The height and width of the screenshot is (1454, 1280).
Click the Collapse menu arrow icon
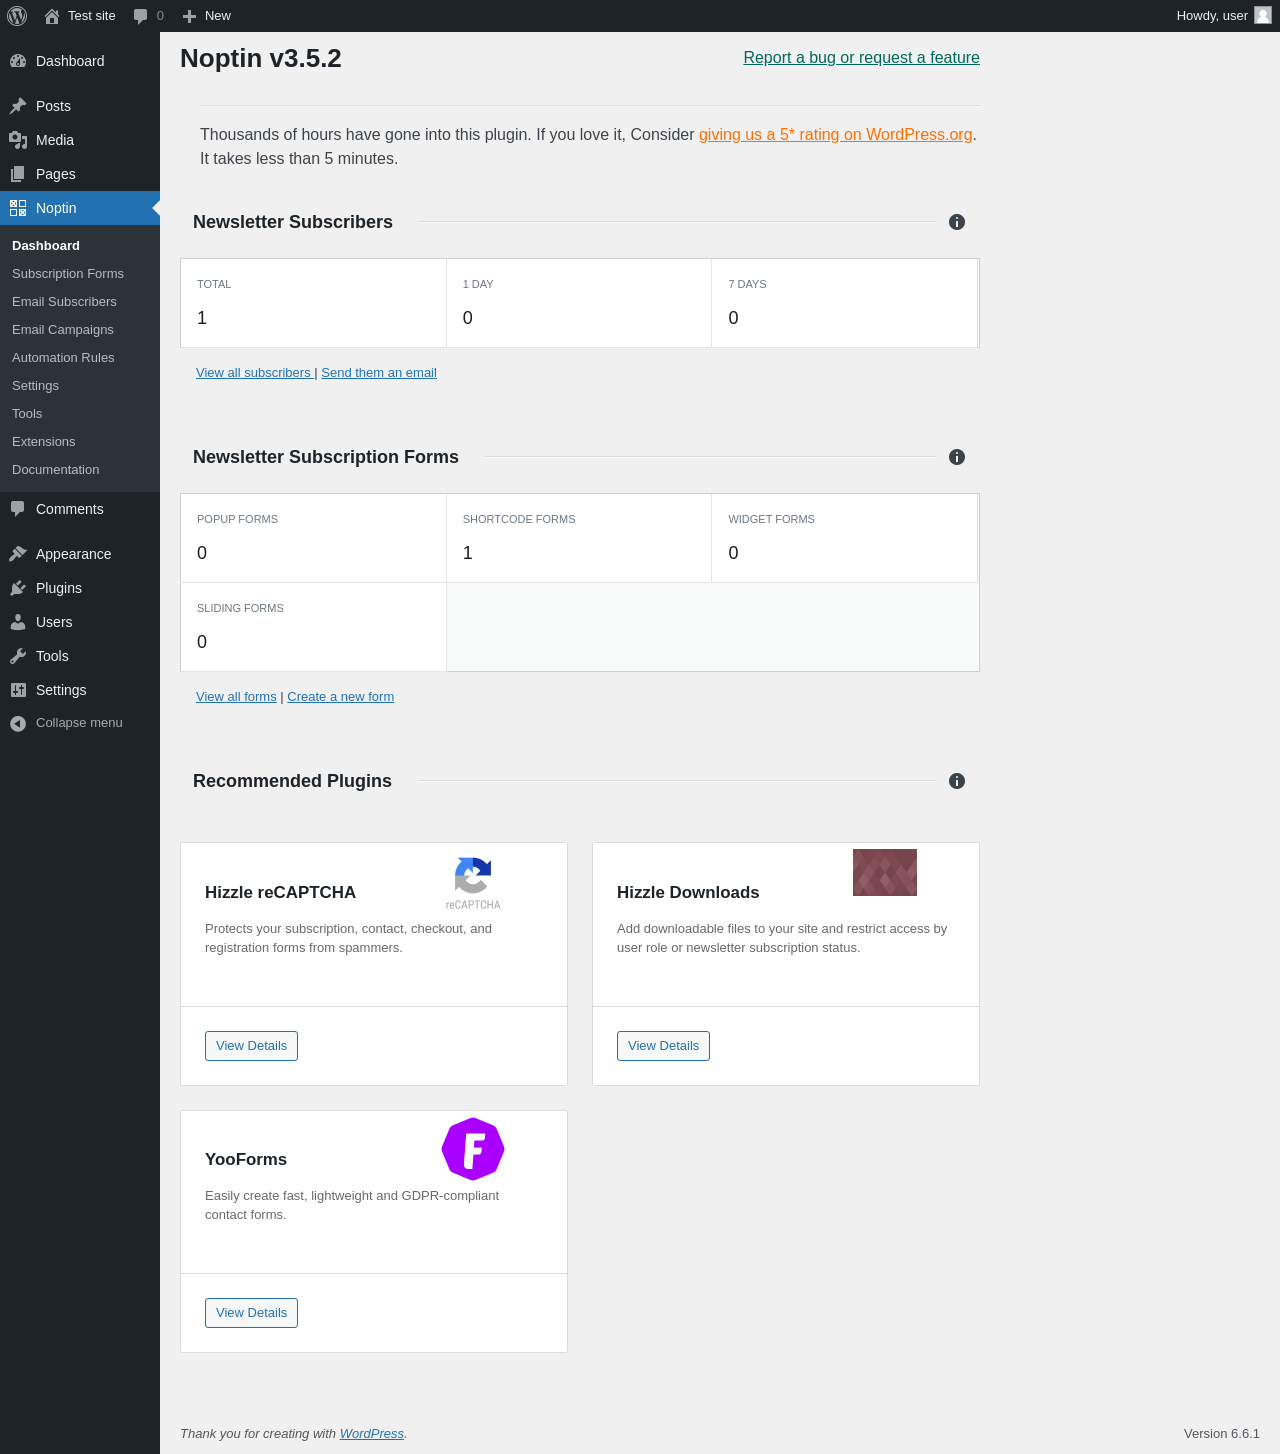18,723
